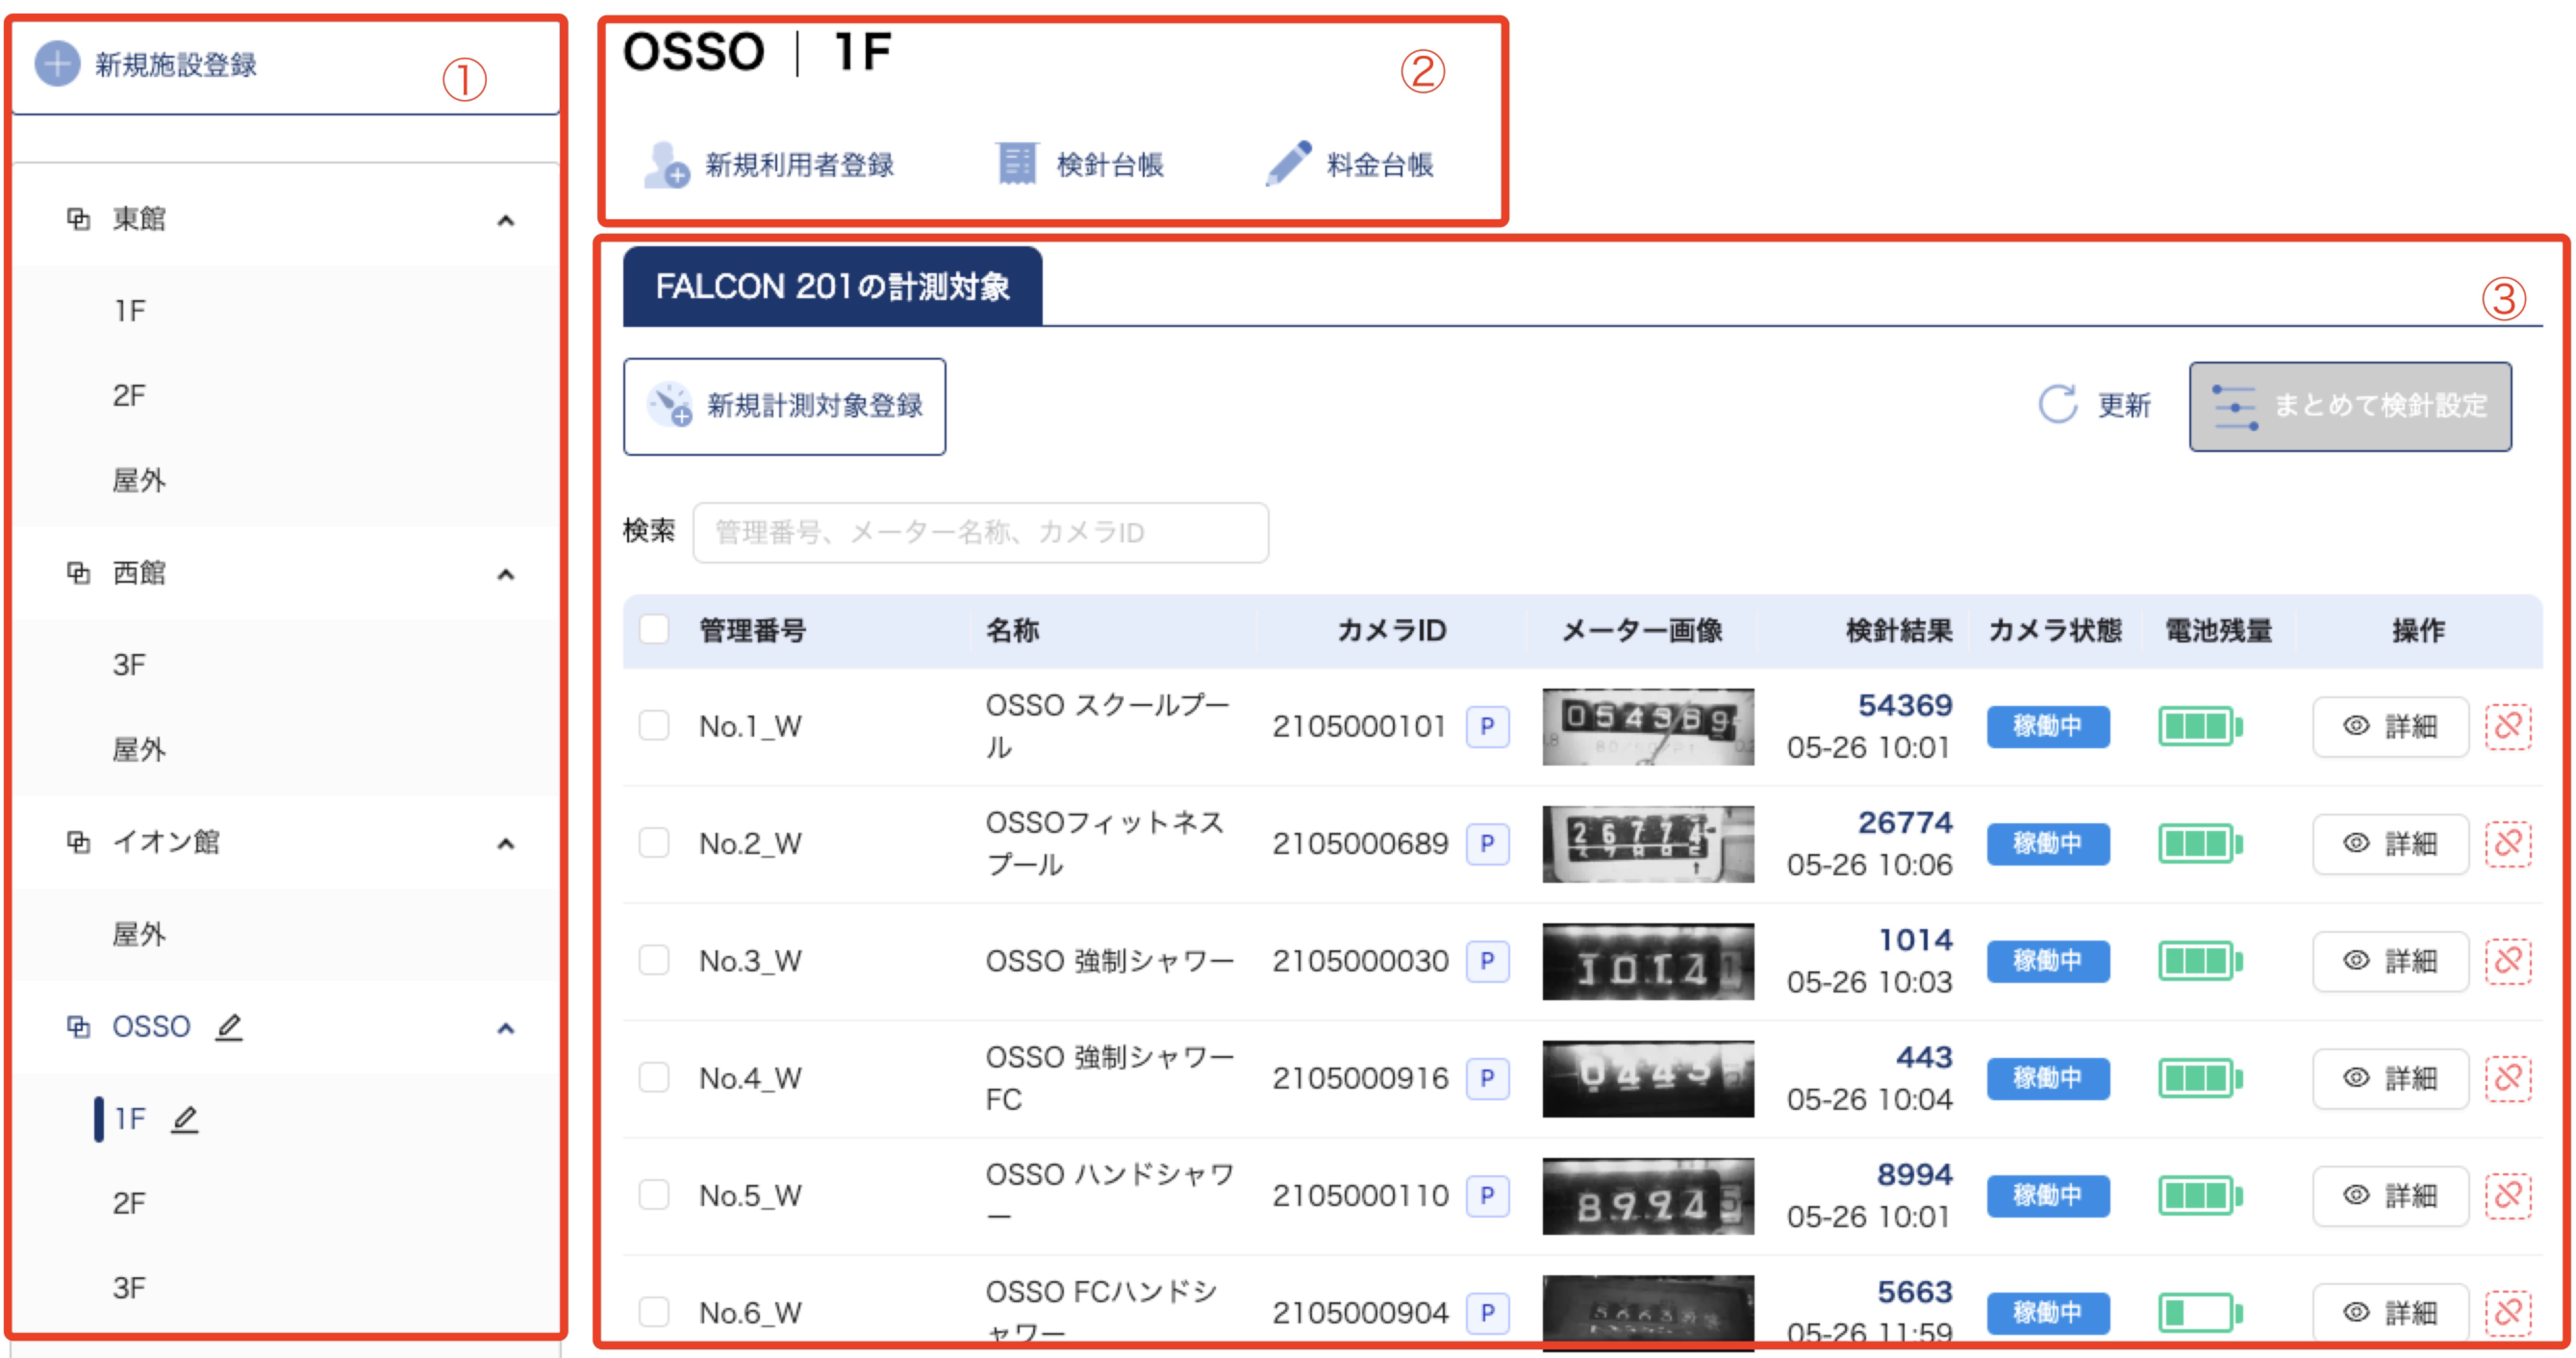Click the 検索 search input field

(980, 532)
